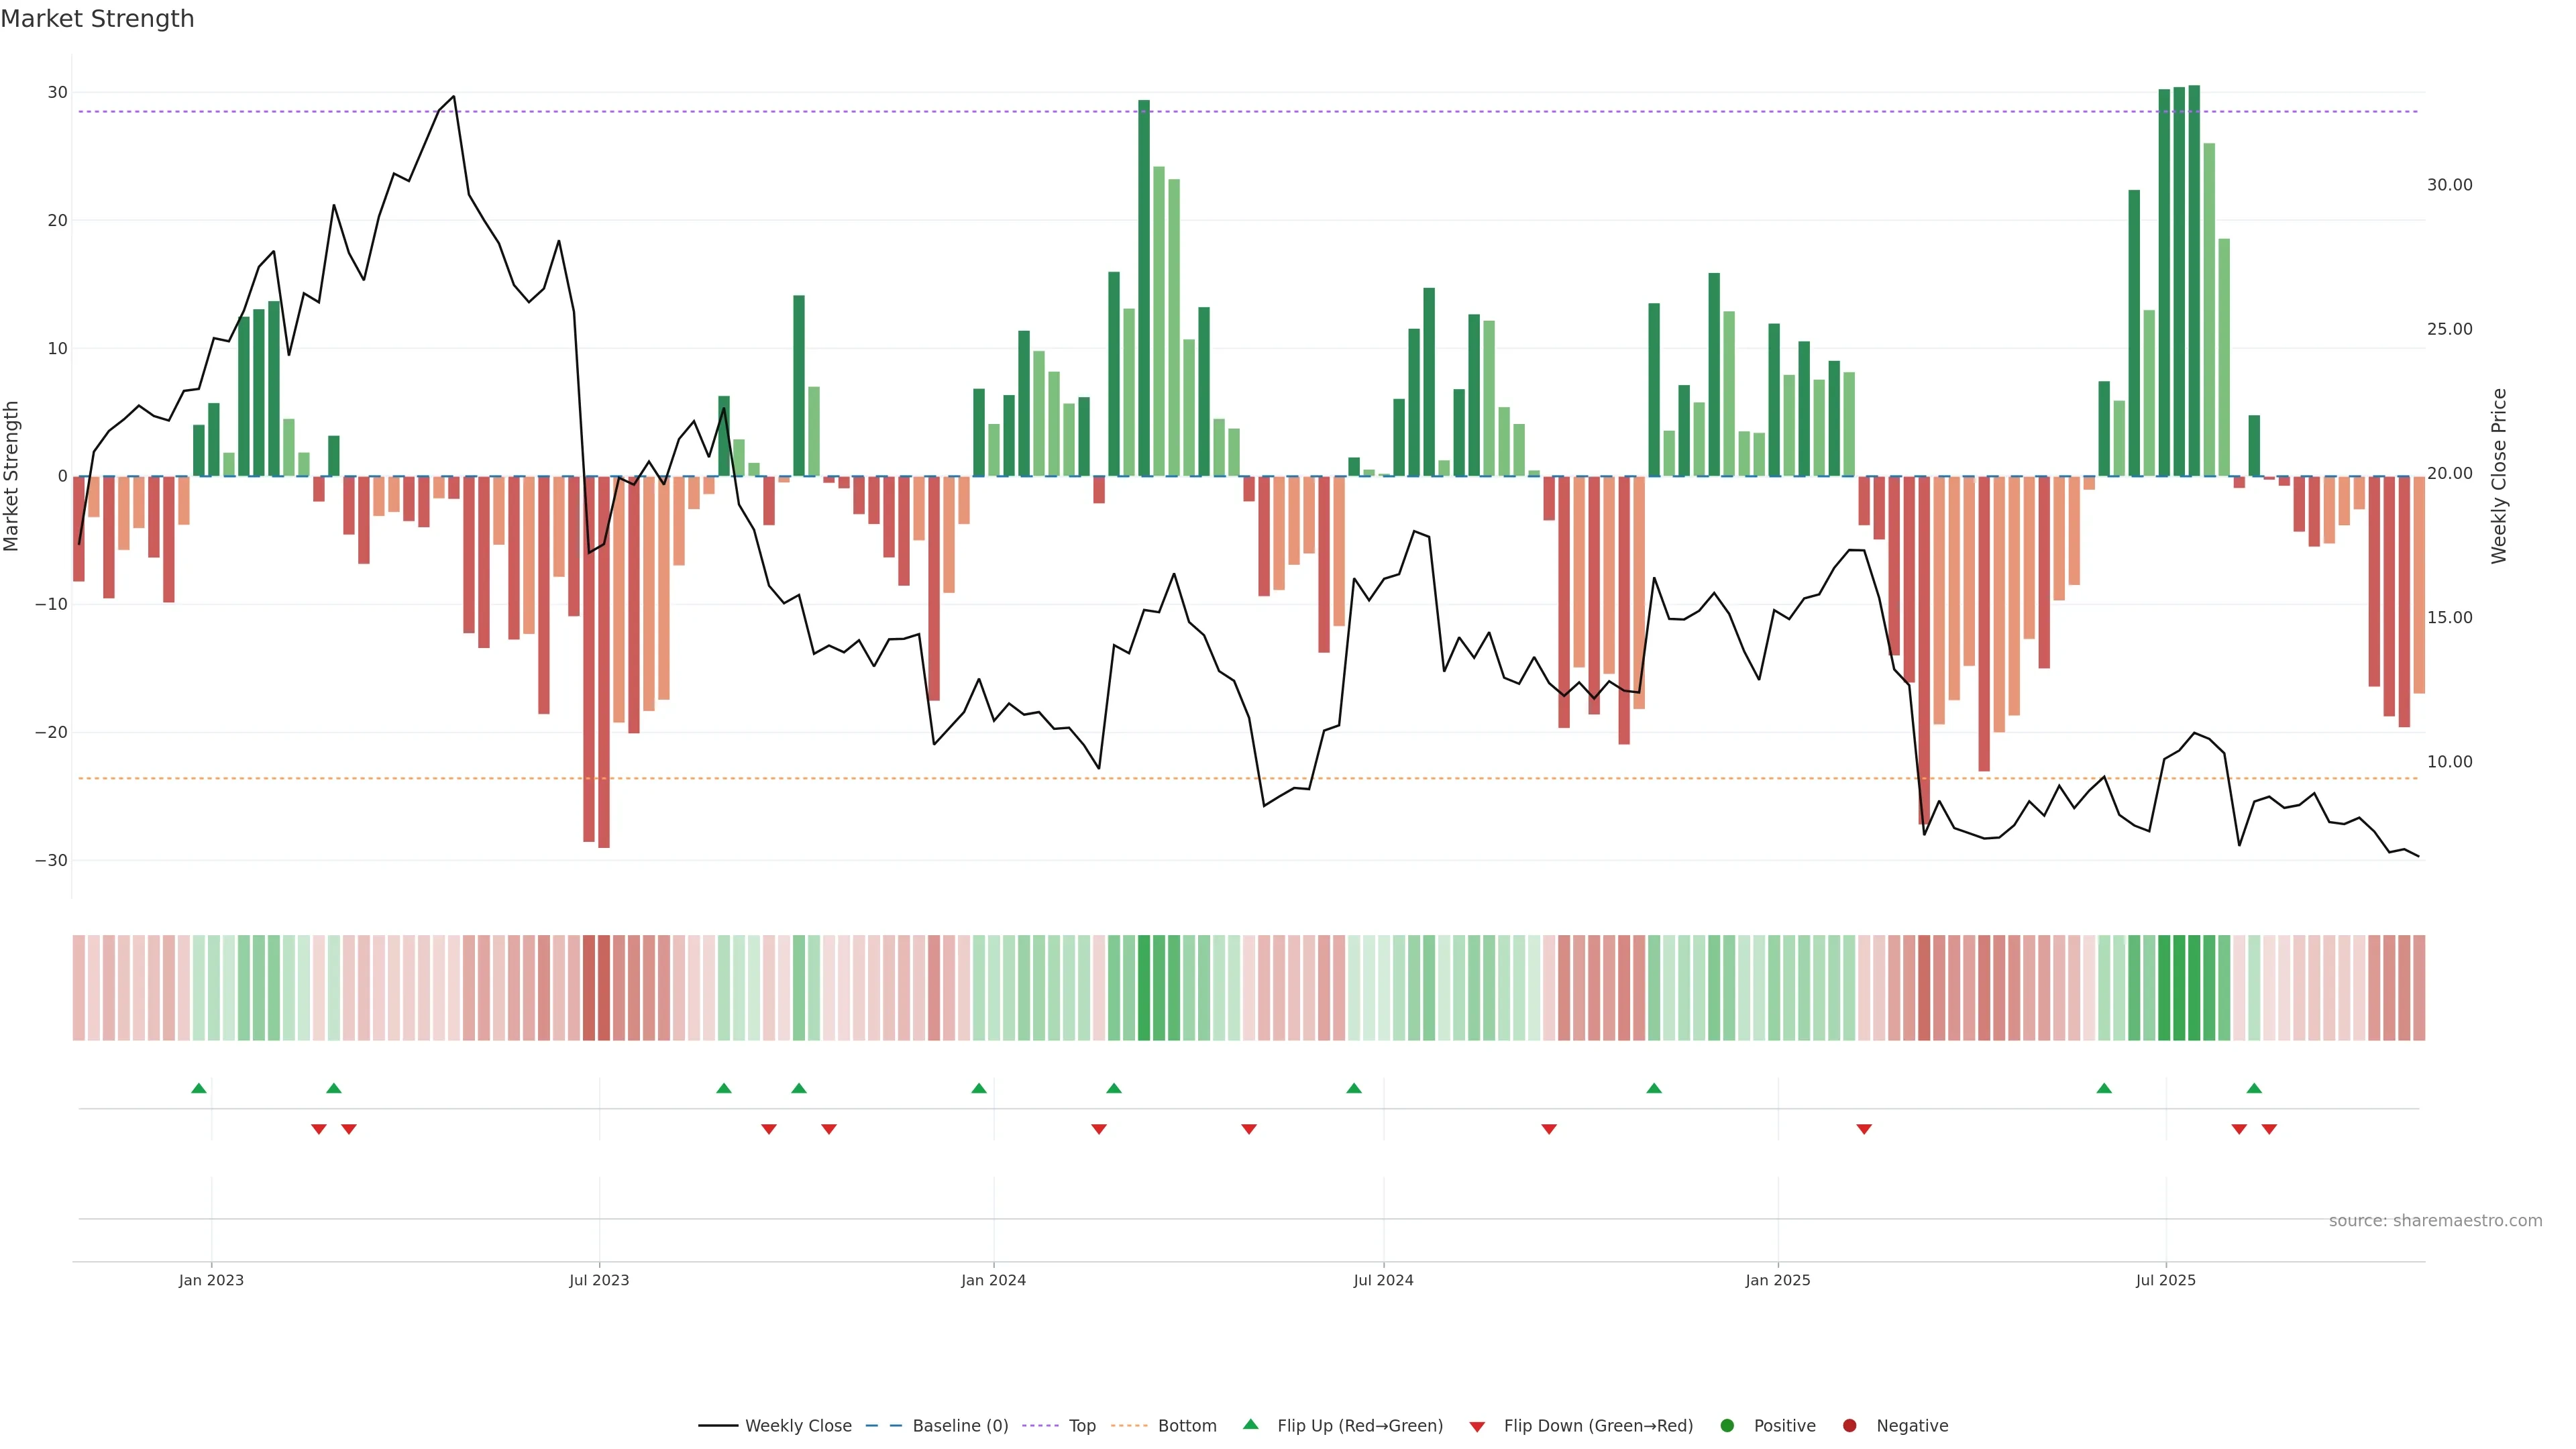Click the leftmost green flip-up marker
Screen dimensions: 2576x1449
pyautogui.click(x=199, y=1088)
